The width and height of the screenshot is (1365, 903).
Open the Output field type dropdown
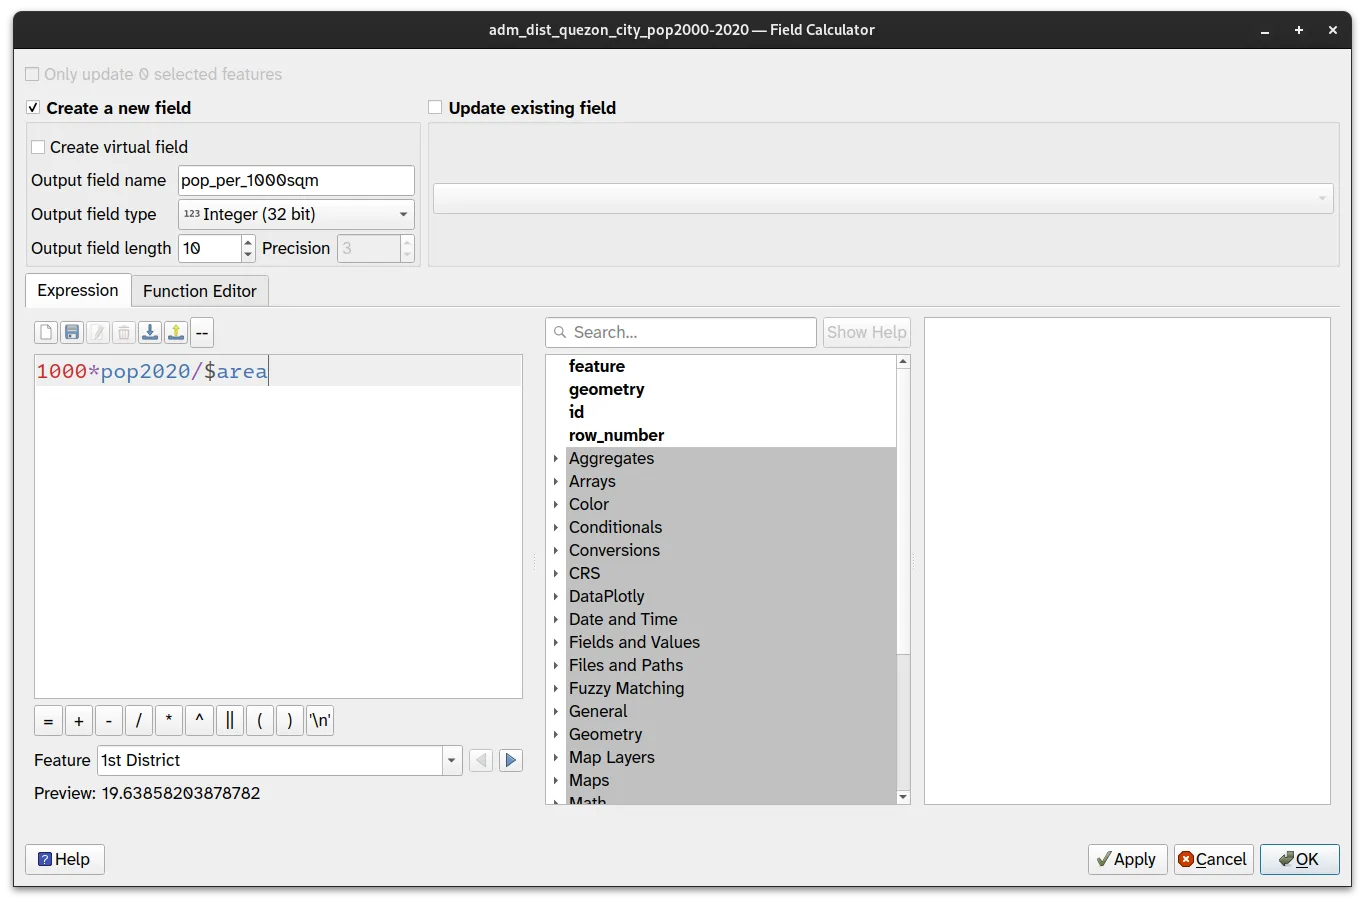tap(296, 214)
